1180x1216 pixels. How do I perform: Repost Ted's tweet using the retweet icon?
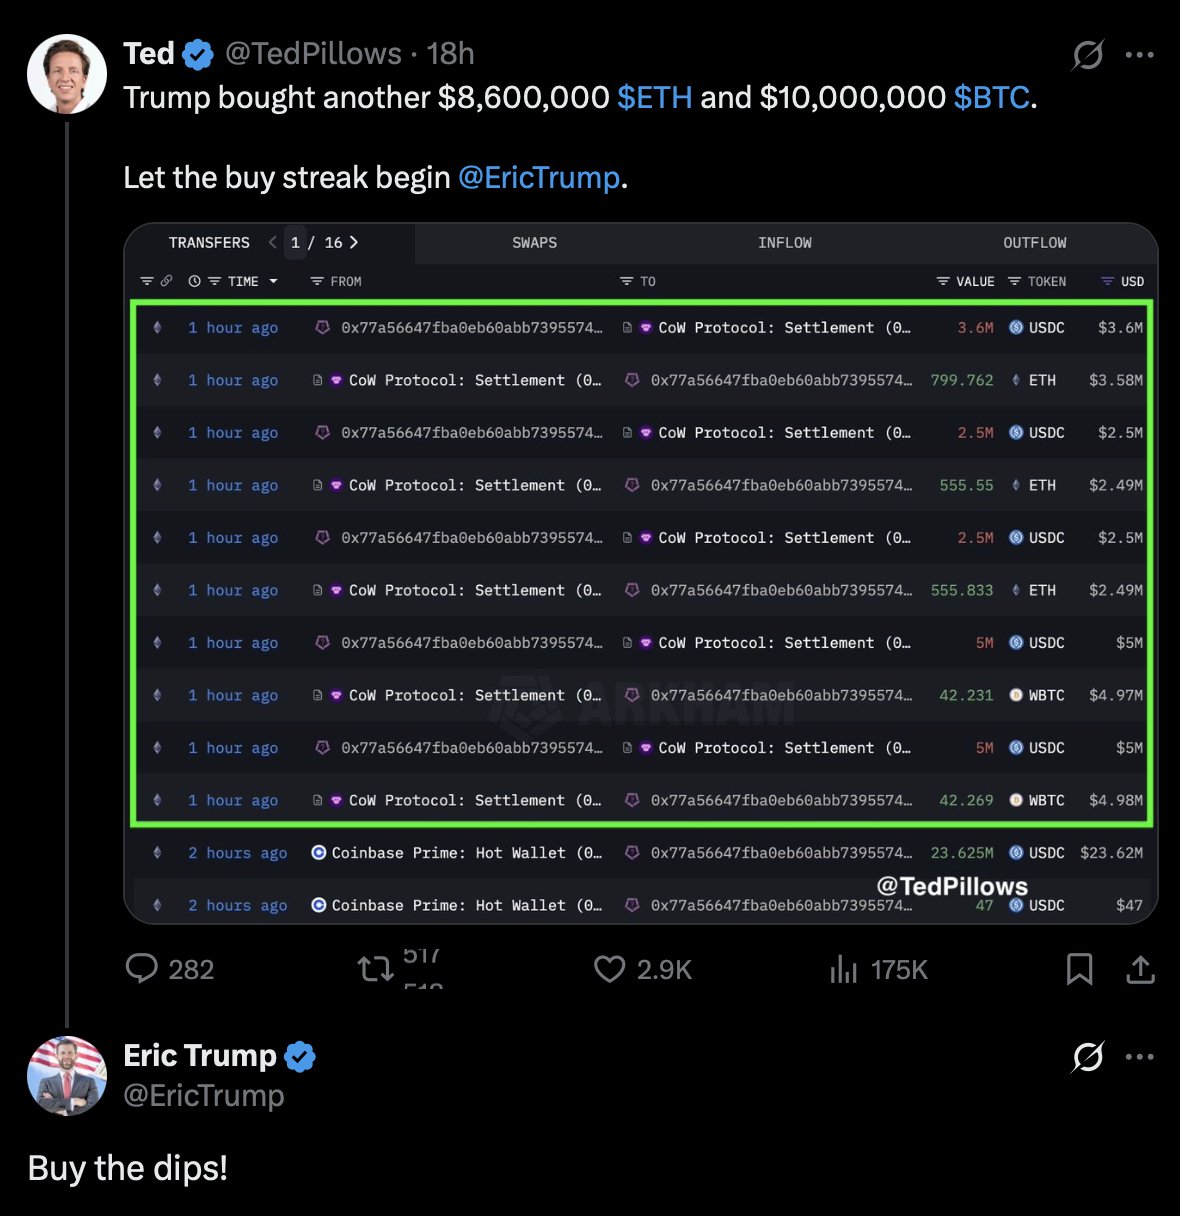click(376, 968)
